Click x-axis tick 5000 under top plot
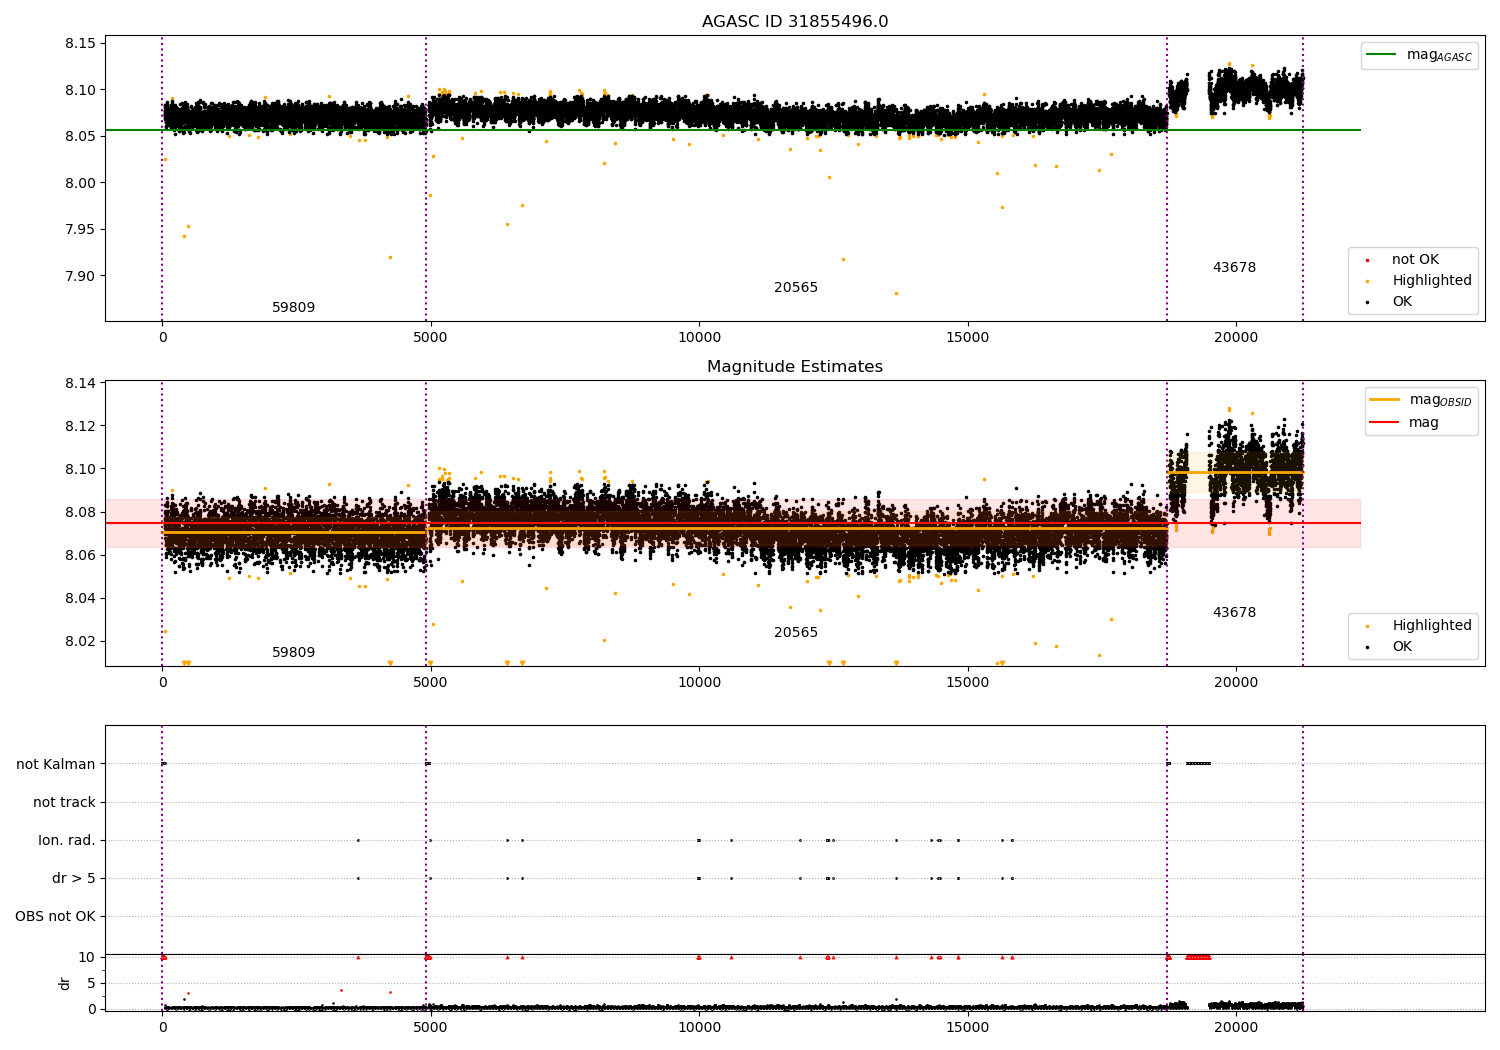Screen dimensions: 1500x1050 431,338
